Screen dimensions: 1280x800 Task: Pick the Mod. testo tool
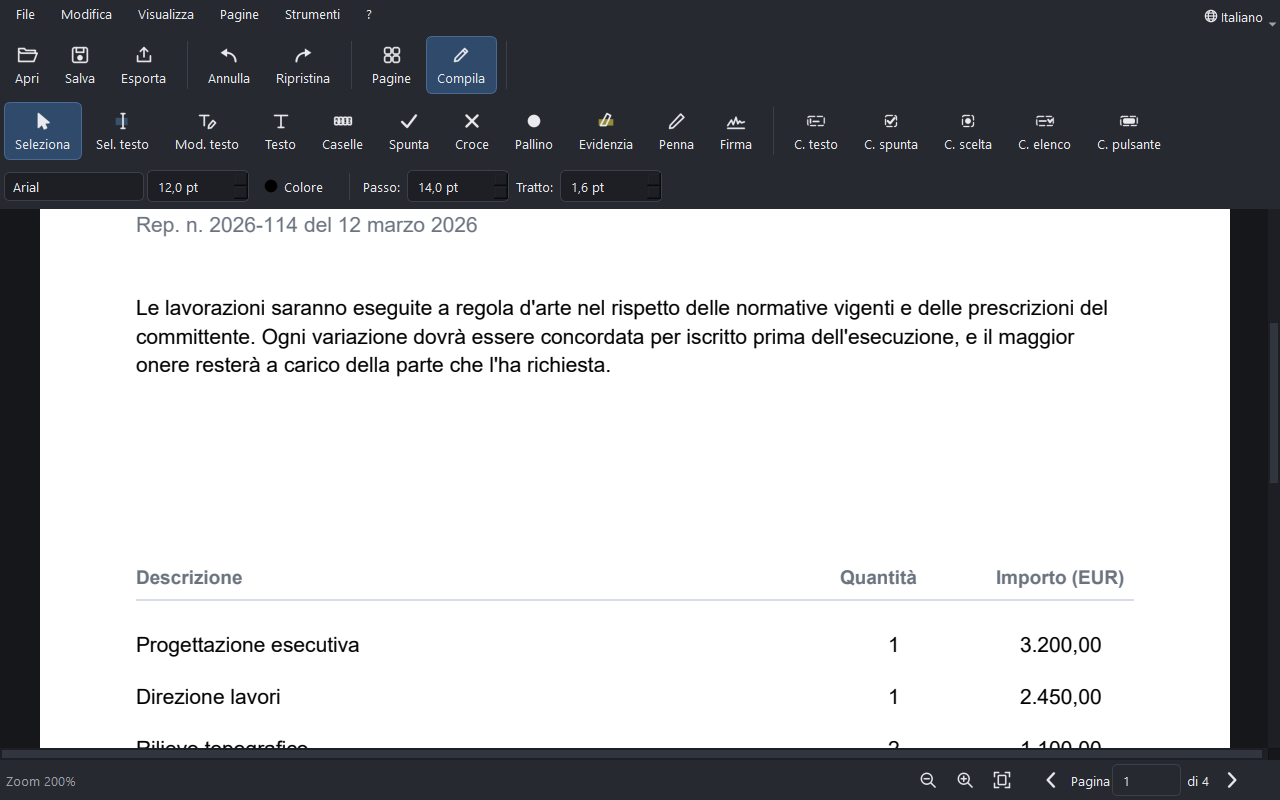(x=207, y=131)
